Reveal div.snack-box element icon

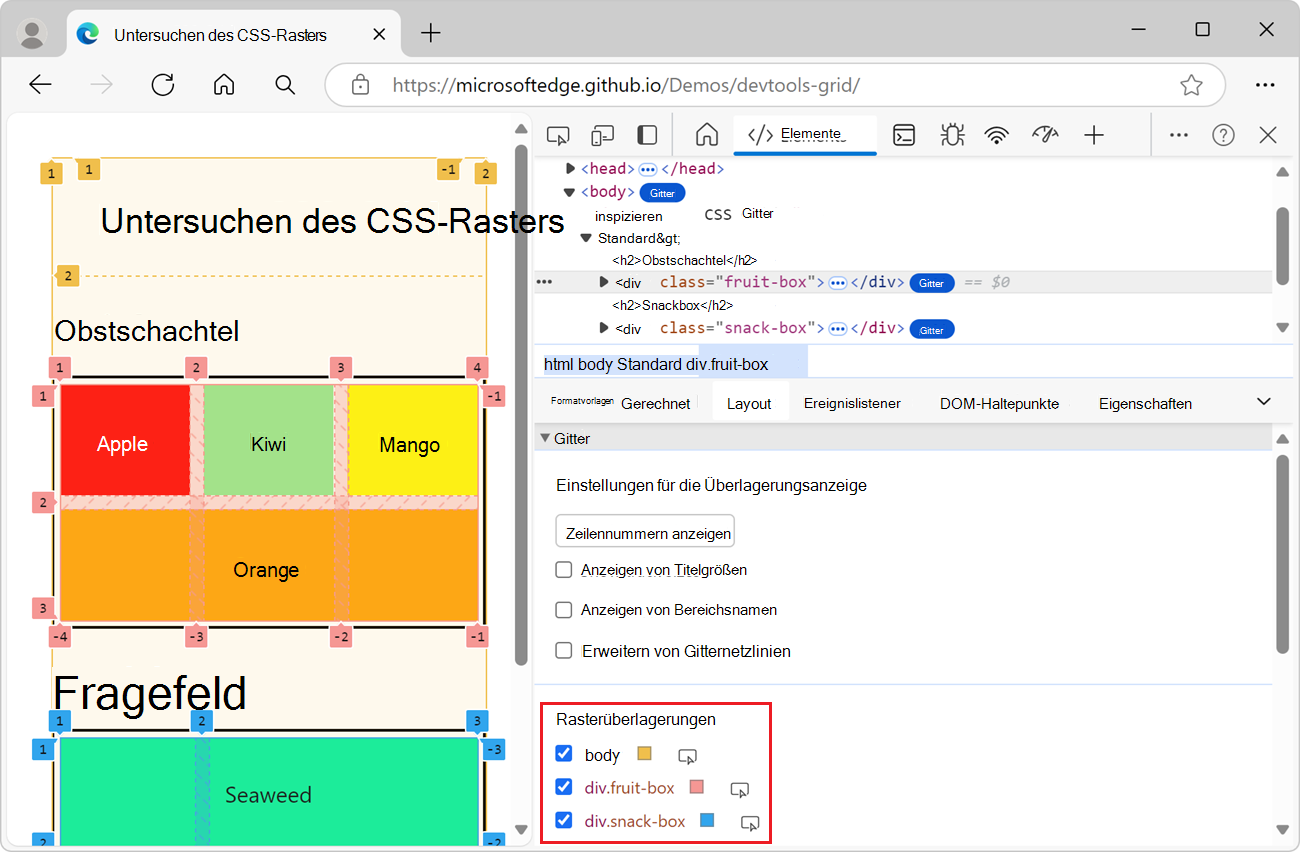point(750,823)
